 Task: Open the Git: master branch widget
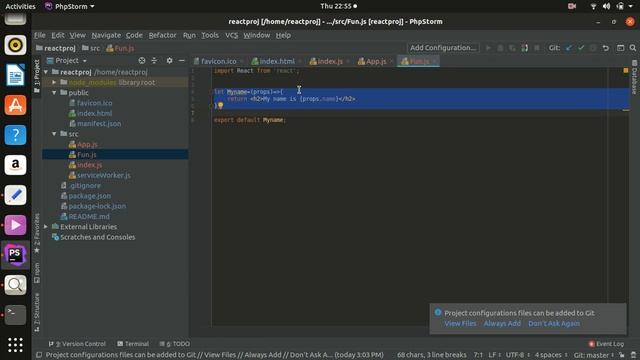(x=594, y=355)
